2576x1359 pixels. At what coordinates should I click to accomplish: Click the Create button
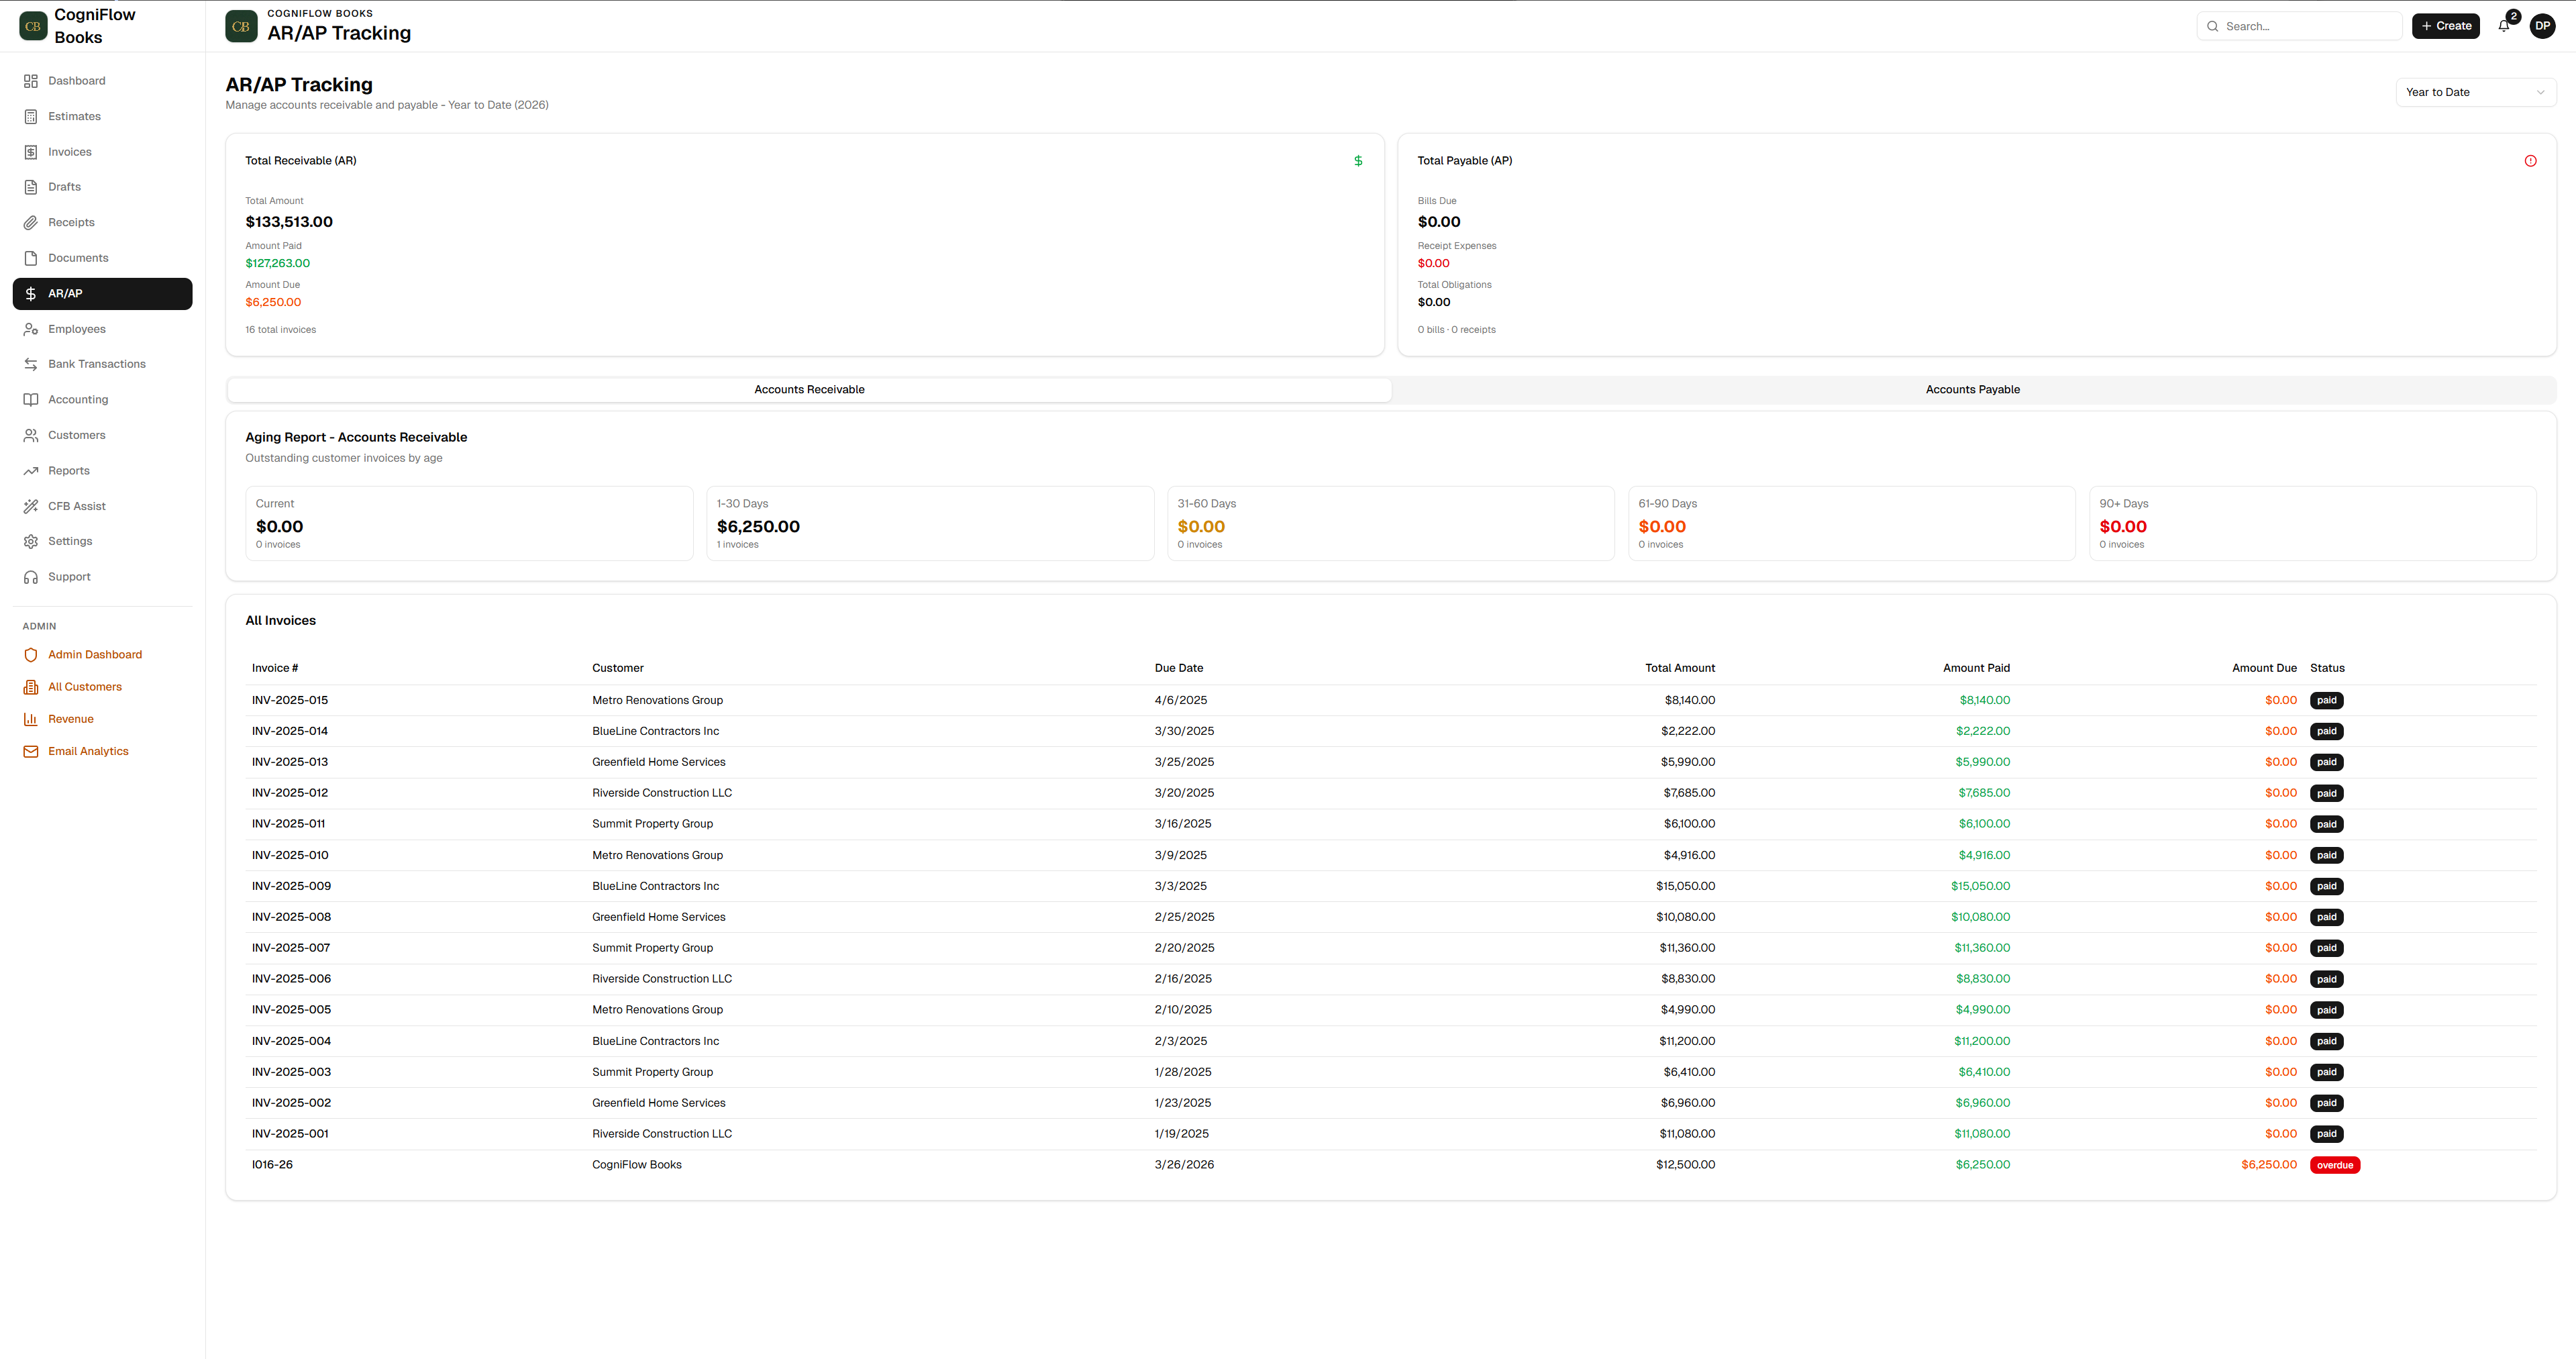click(x=2446, y=25)
